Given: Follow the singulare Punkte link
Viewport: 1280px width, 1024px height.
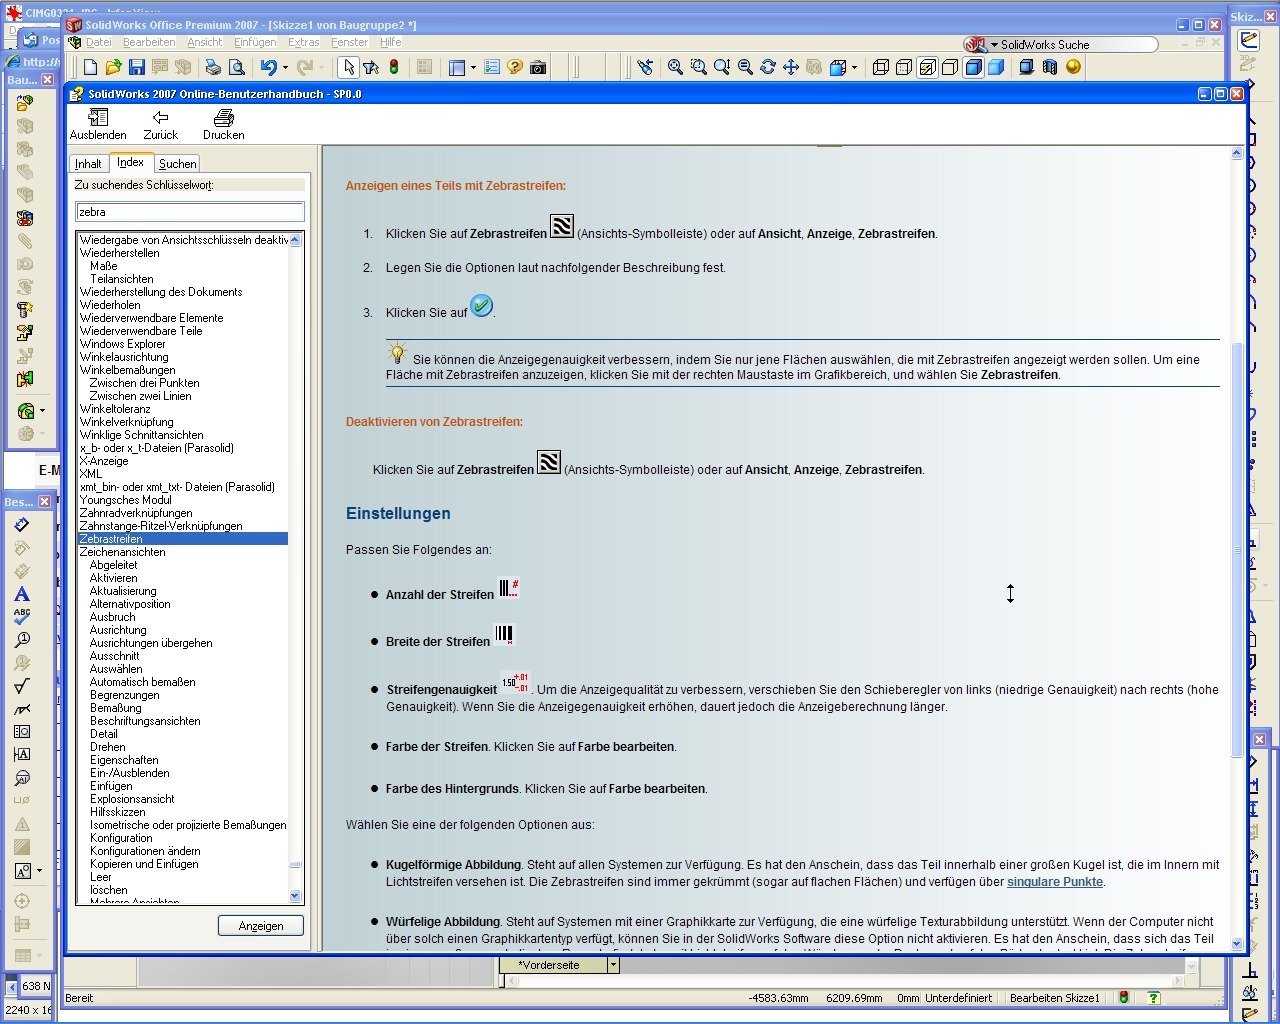Looking at the screenshot, I should (x=1055, y=882).
